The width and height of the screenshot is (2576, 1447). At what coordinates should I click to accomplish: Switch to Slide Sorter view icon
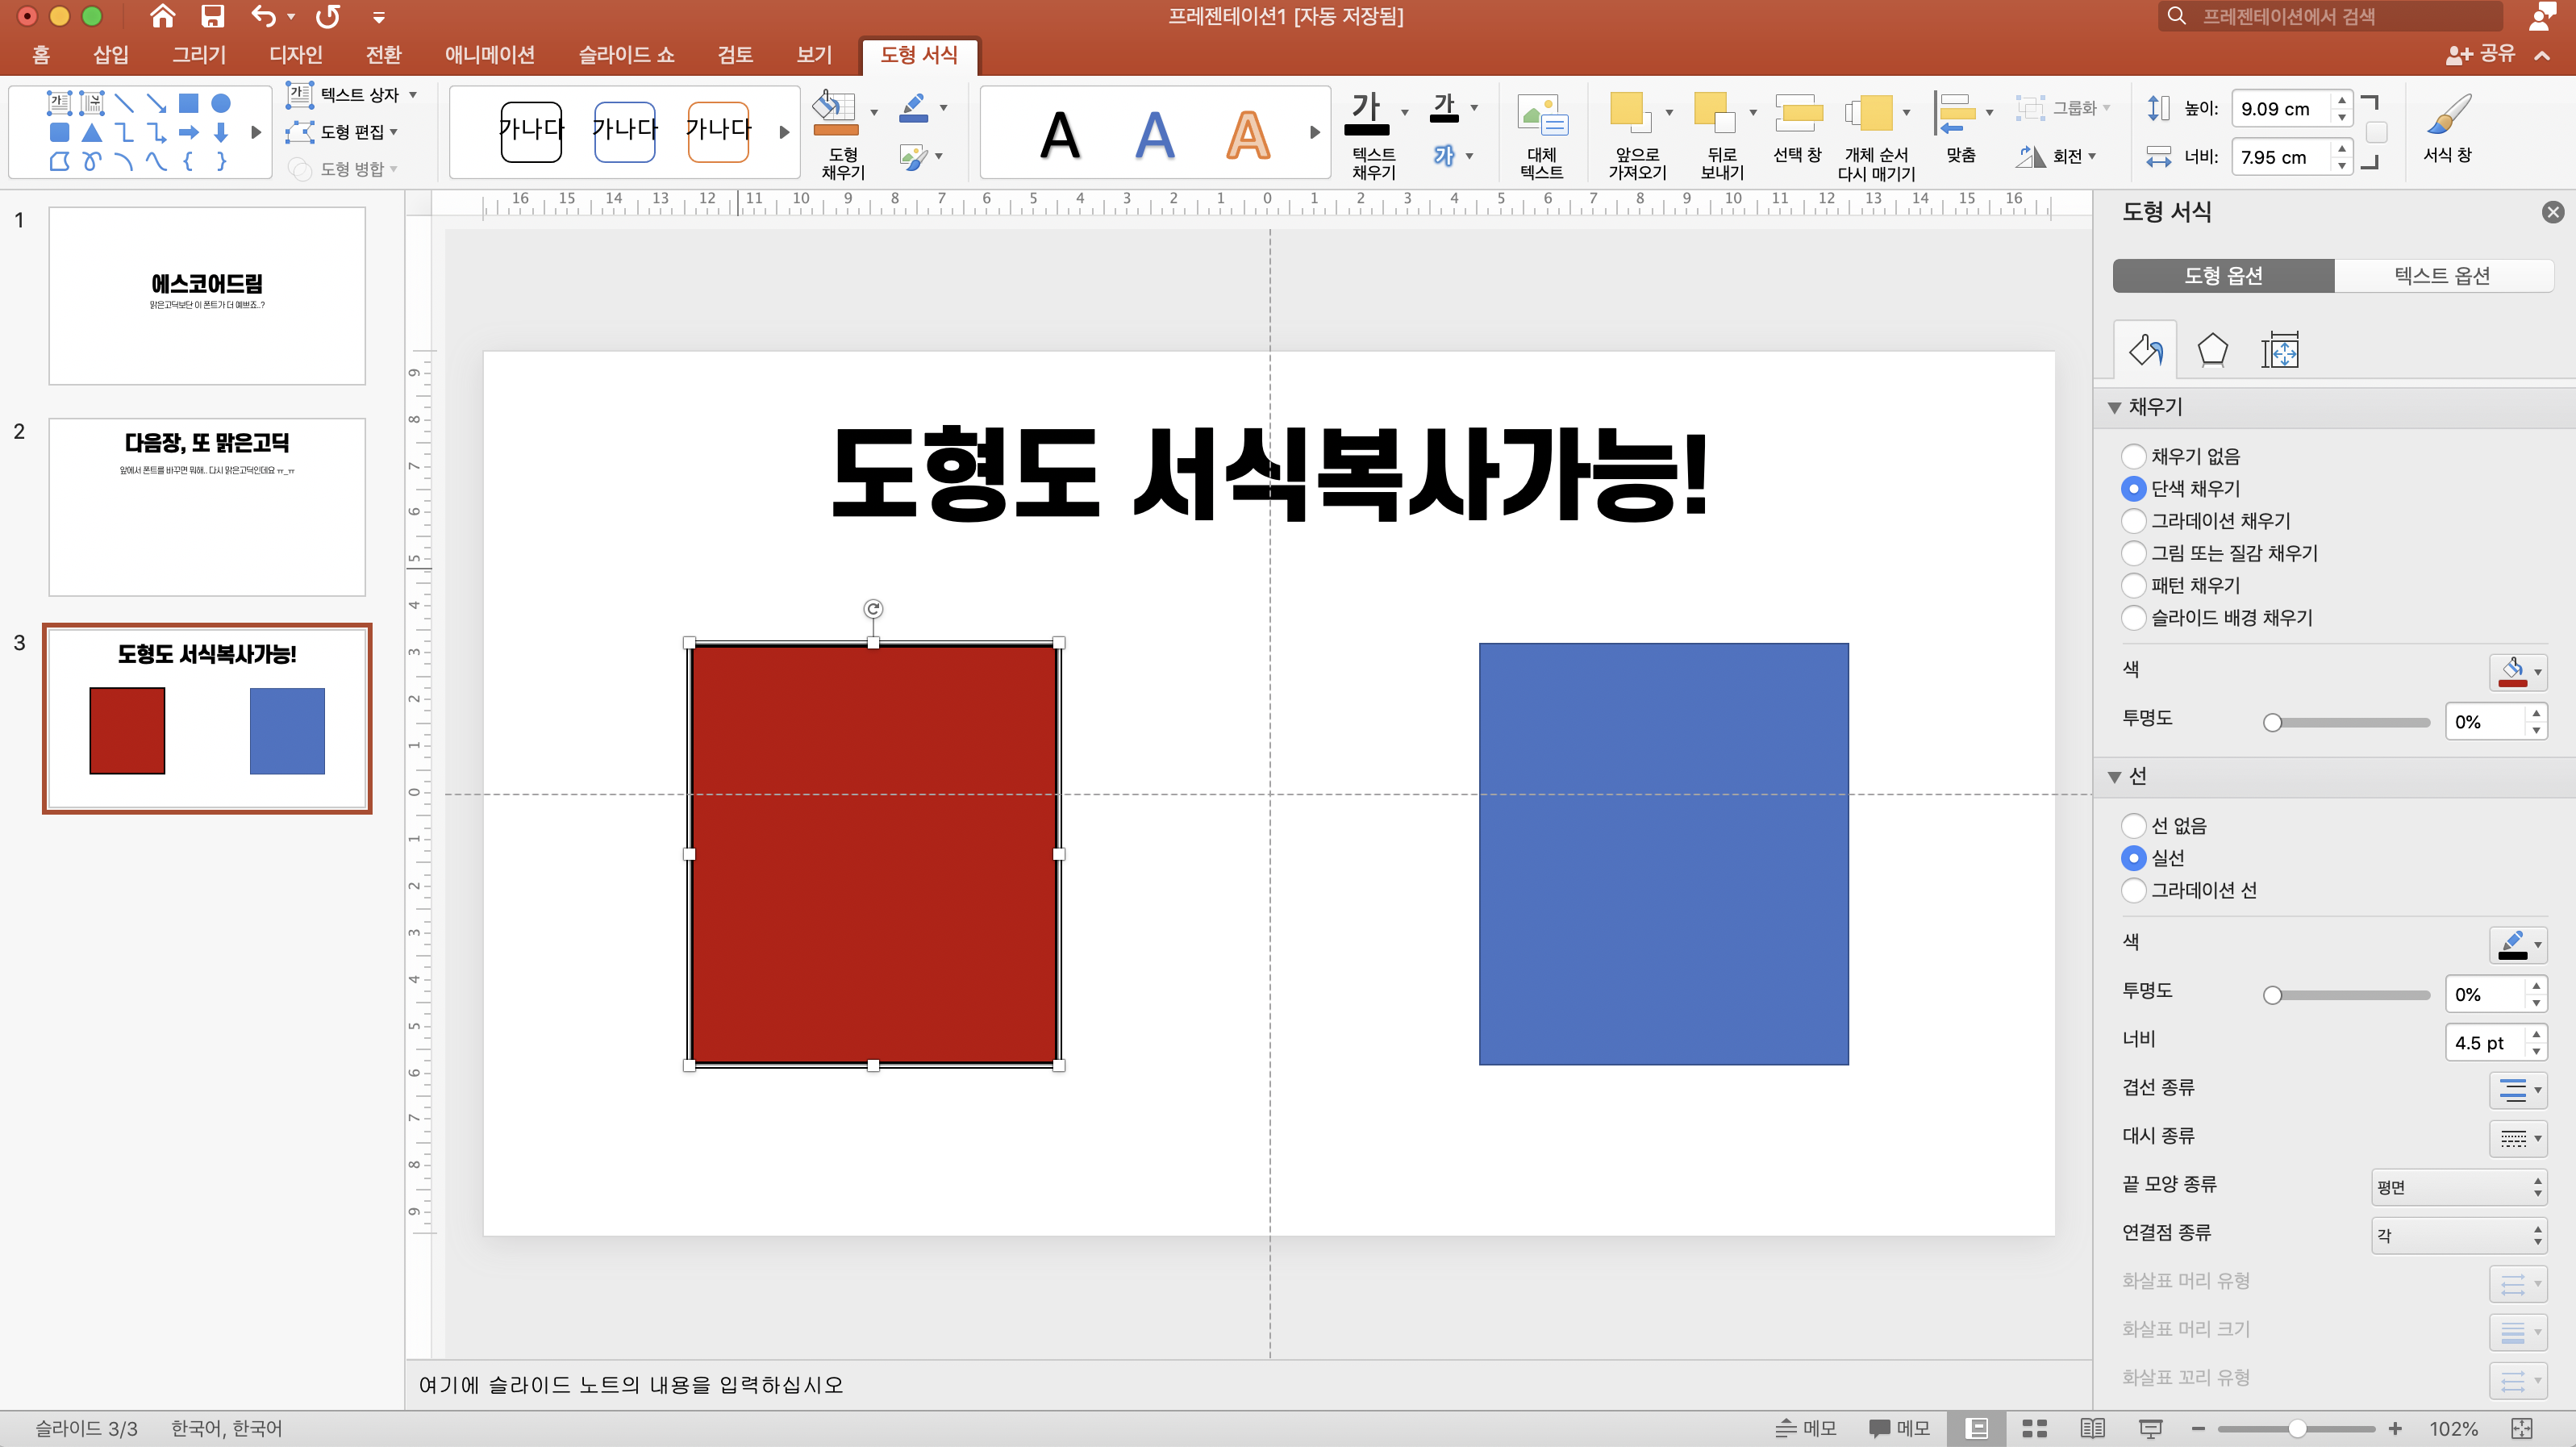2034,1428
